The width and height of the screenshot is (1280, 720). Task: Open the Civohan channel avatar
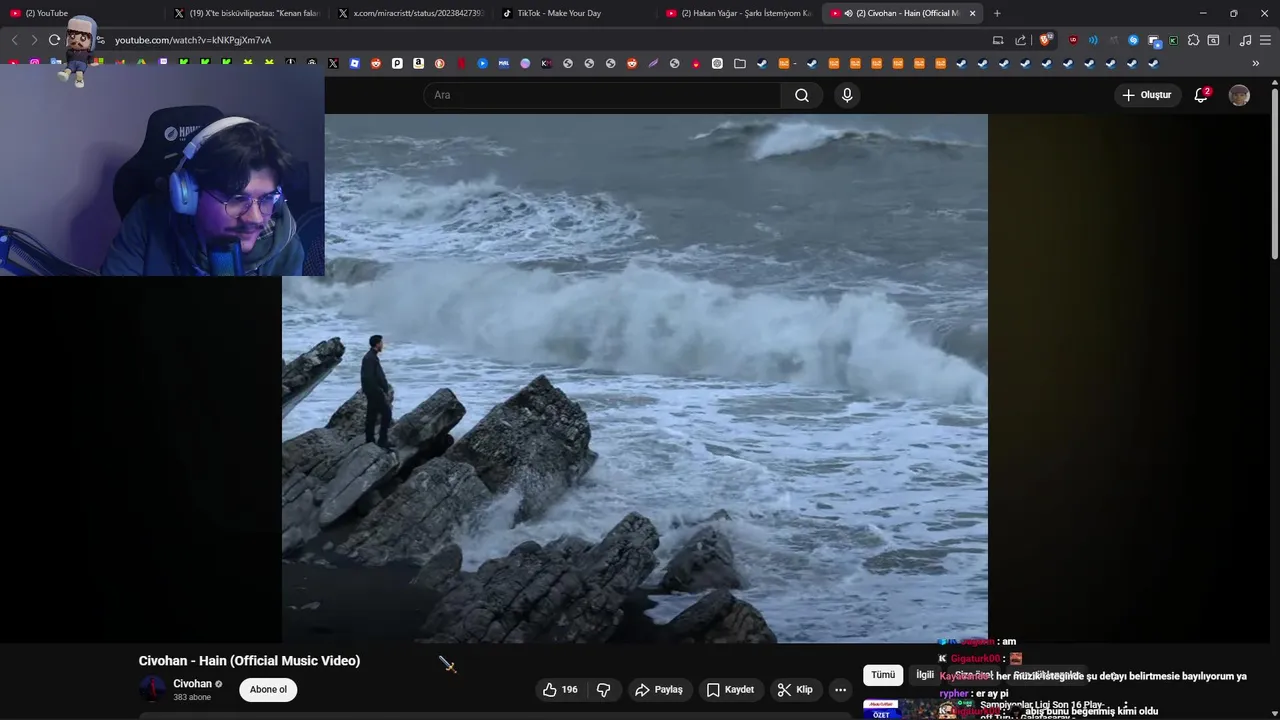click(x=152, y=689)
